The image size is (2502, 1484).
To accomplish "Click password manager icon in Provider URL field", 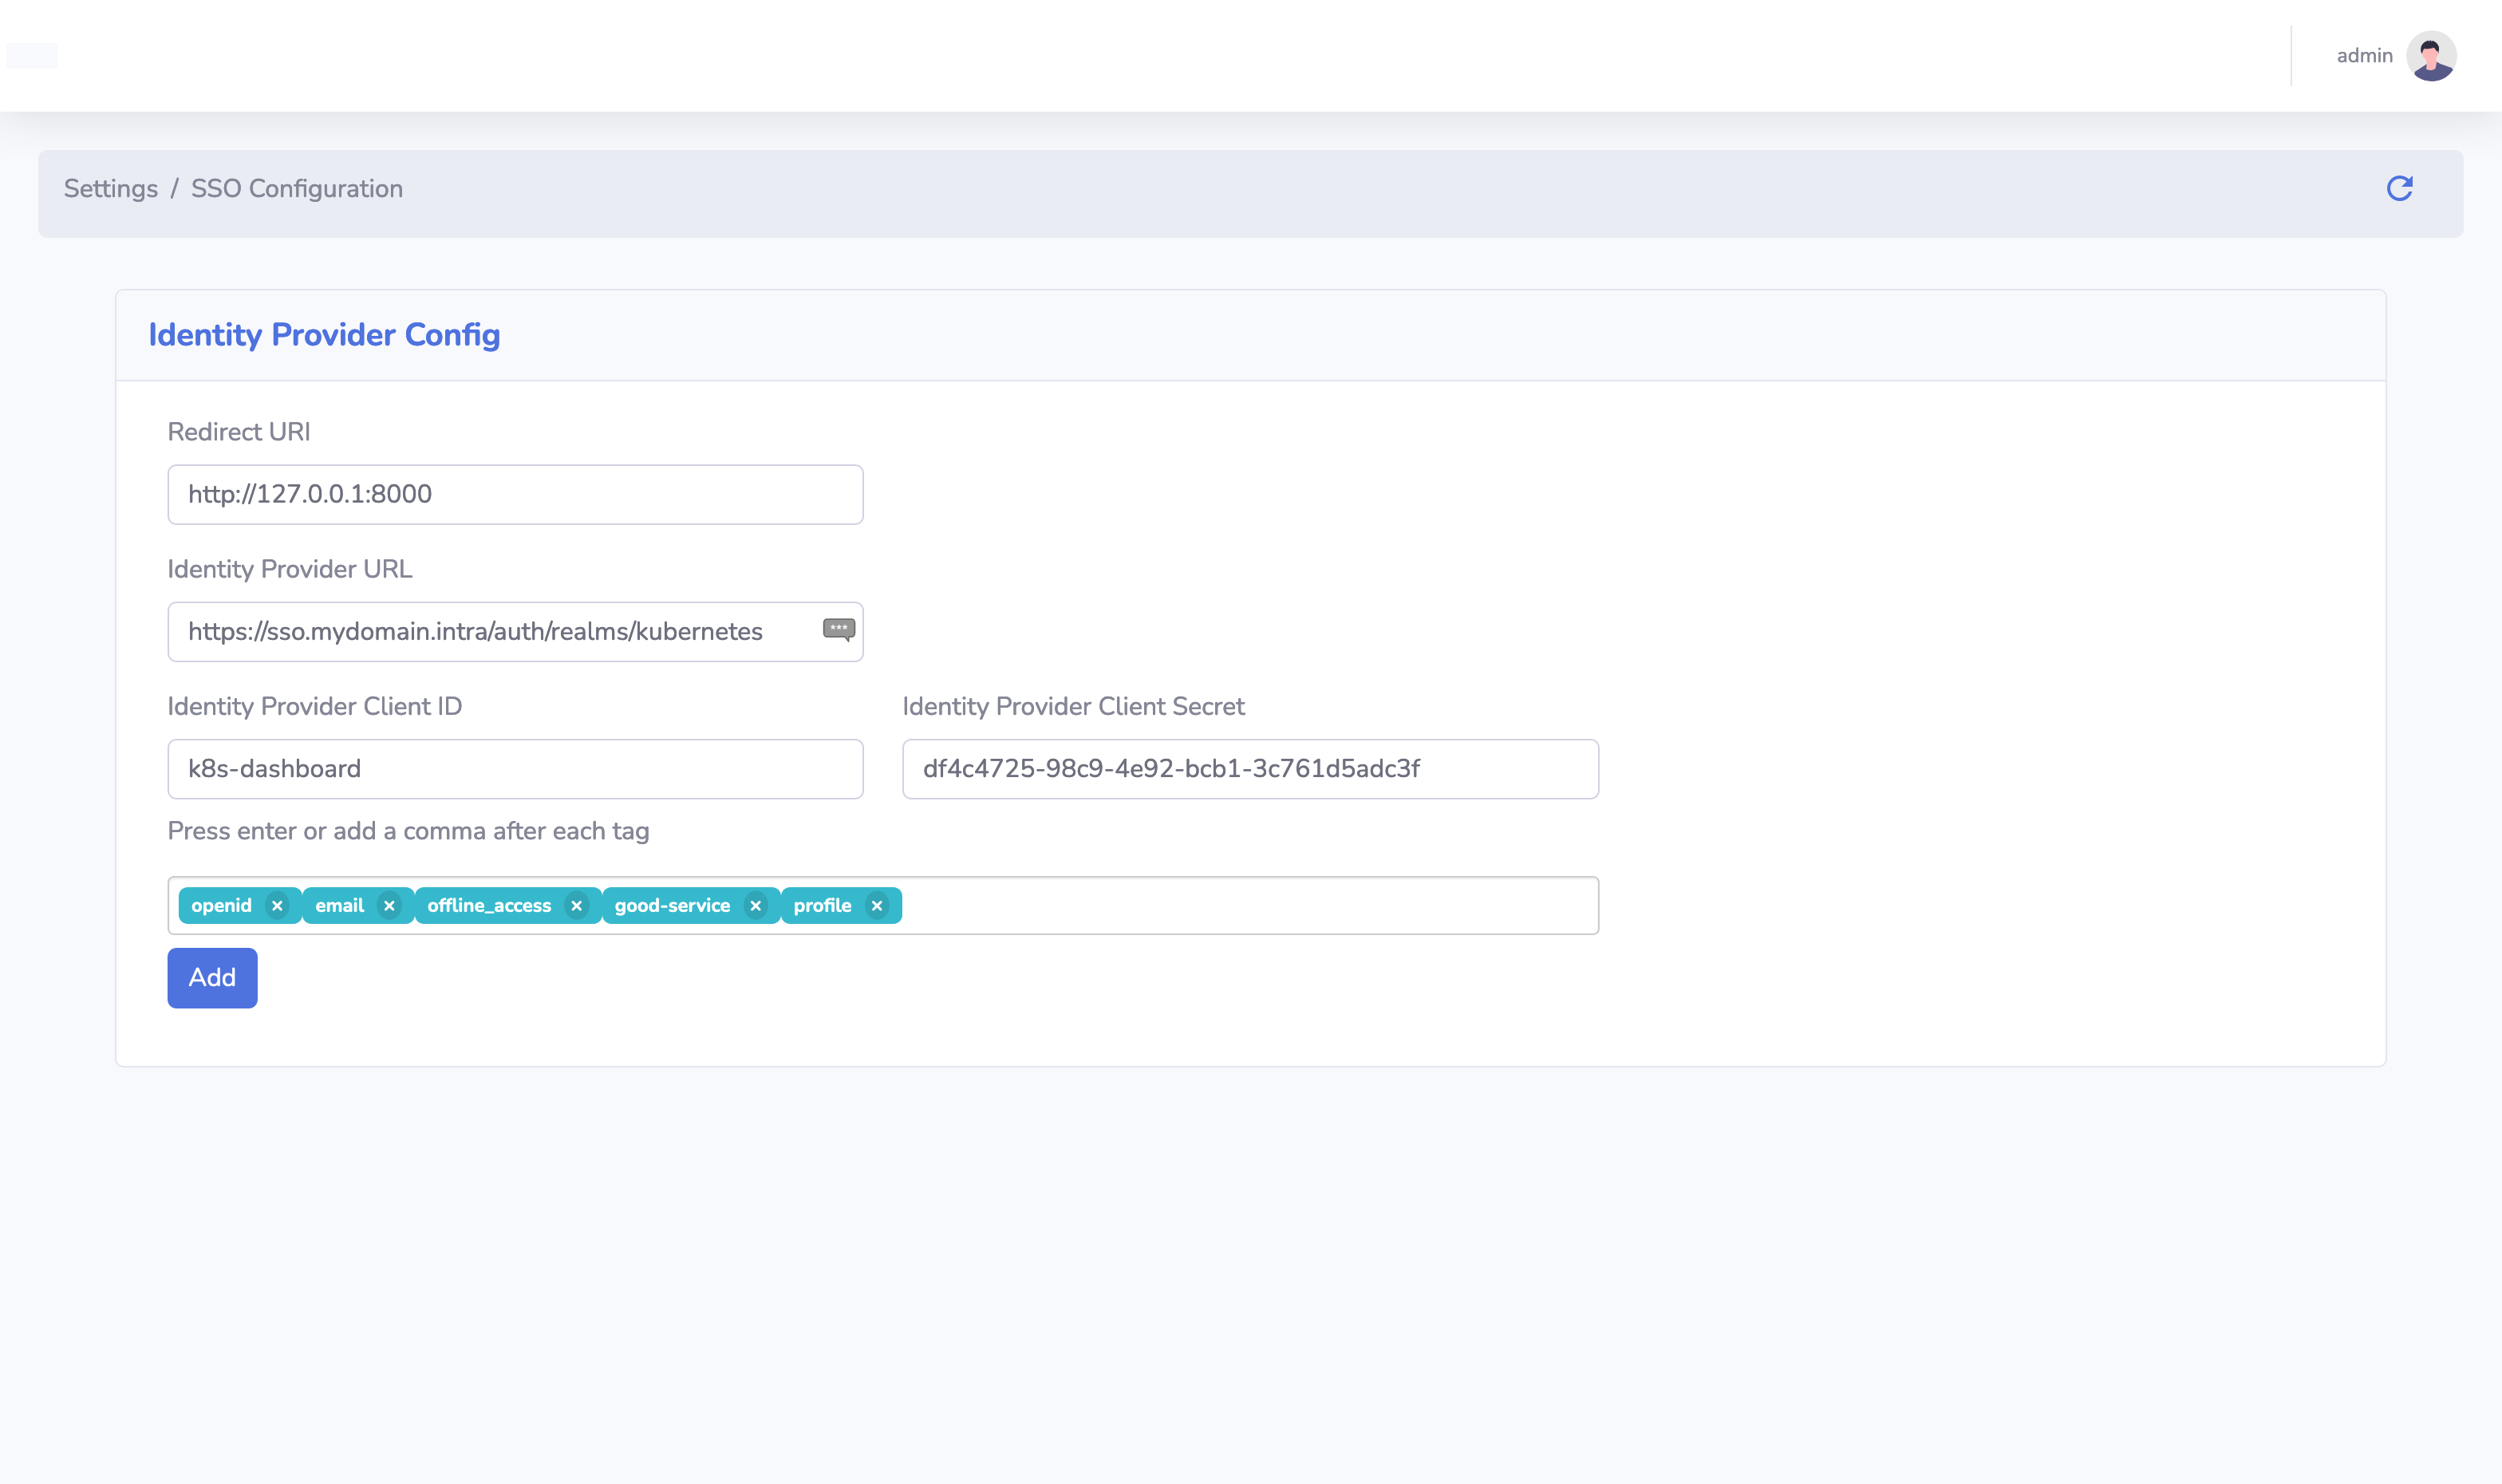I will (x=838, y=629).
